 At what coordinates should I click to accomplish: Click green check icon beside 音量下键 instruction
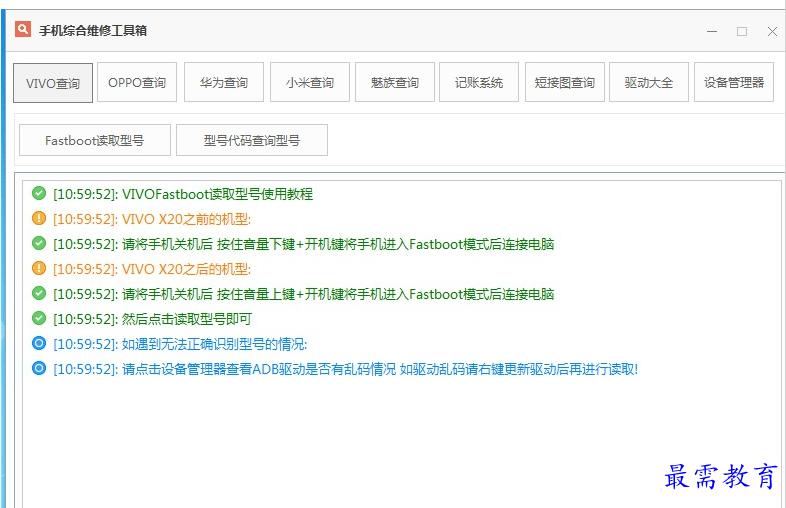click(x=39, y=243)
